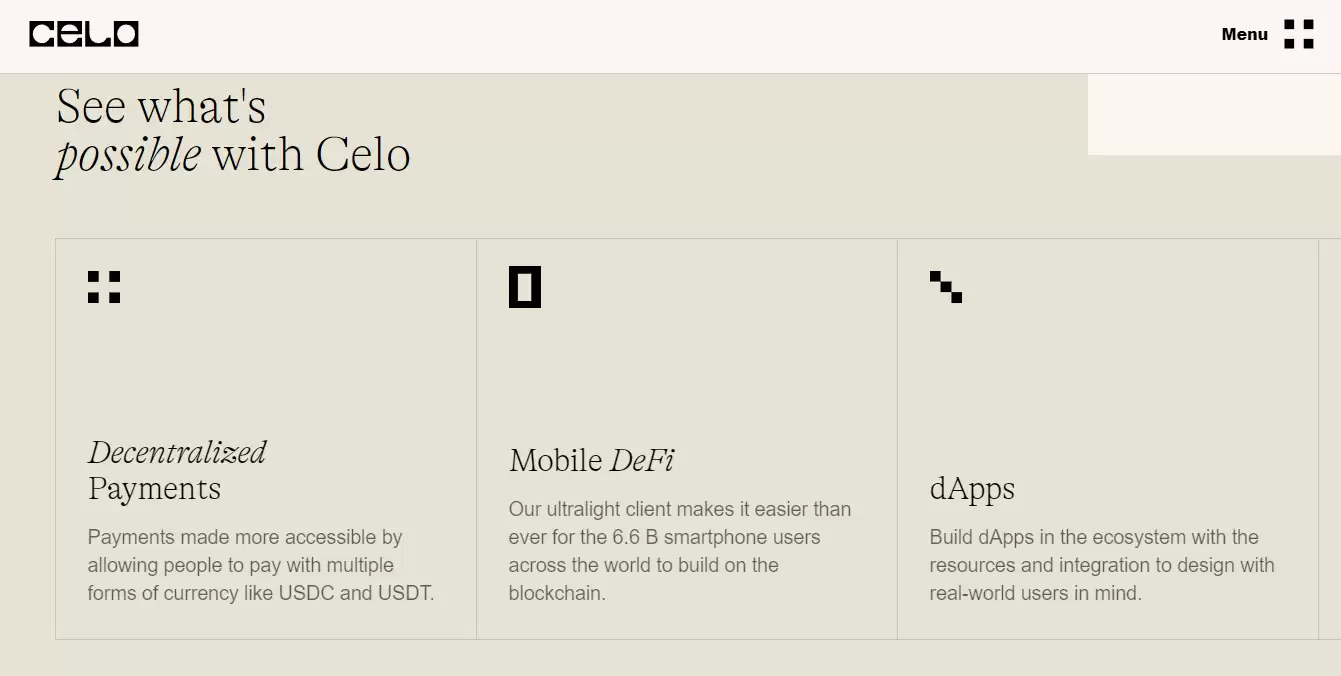Click the "See what's" heading line
Image resolution: width=1341 pixels, height=676 pixels.
point(161,107)
